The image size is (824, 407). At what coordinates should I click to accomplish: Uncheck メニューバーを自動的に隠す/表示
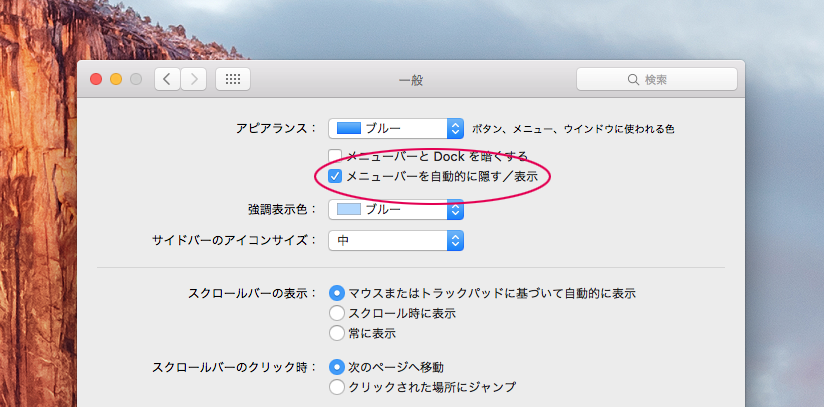335,176
